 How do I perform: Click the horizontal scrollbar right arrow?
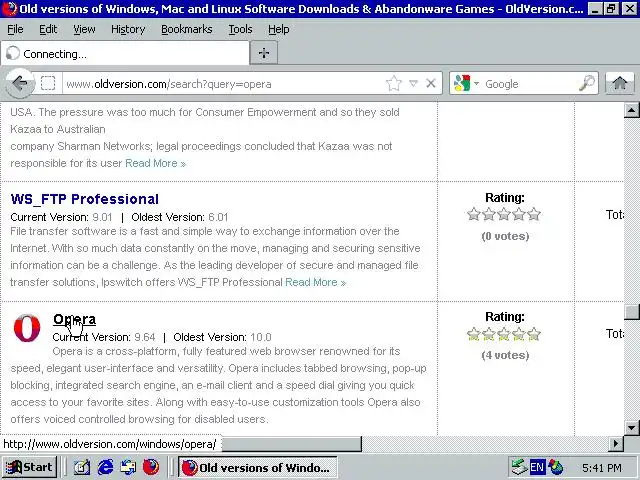pyautogui.click(x=616, y=444)
